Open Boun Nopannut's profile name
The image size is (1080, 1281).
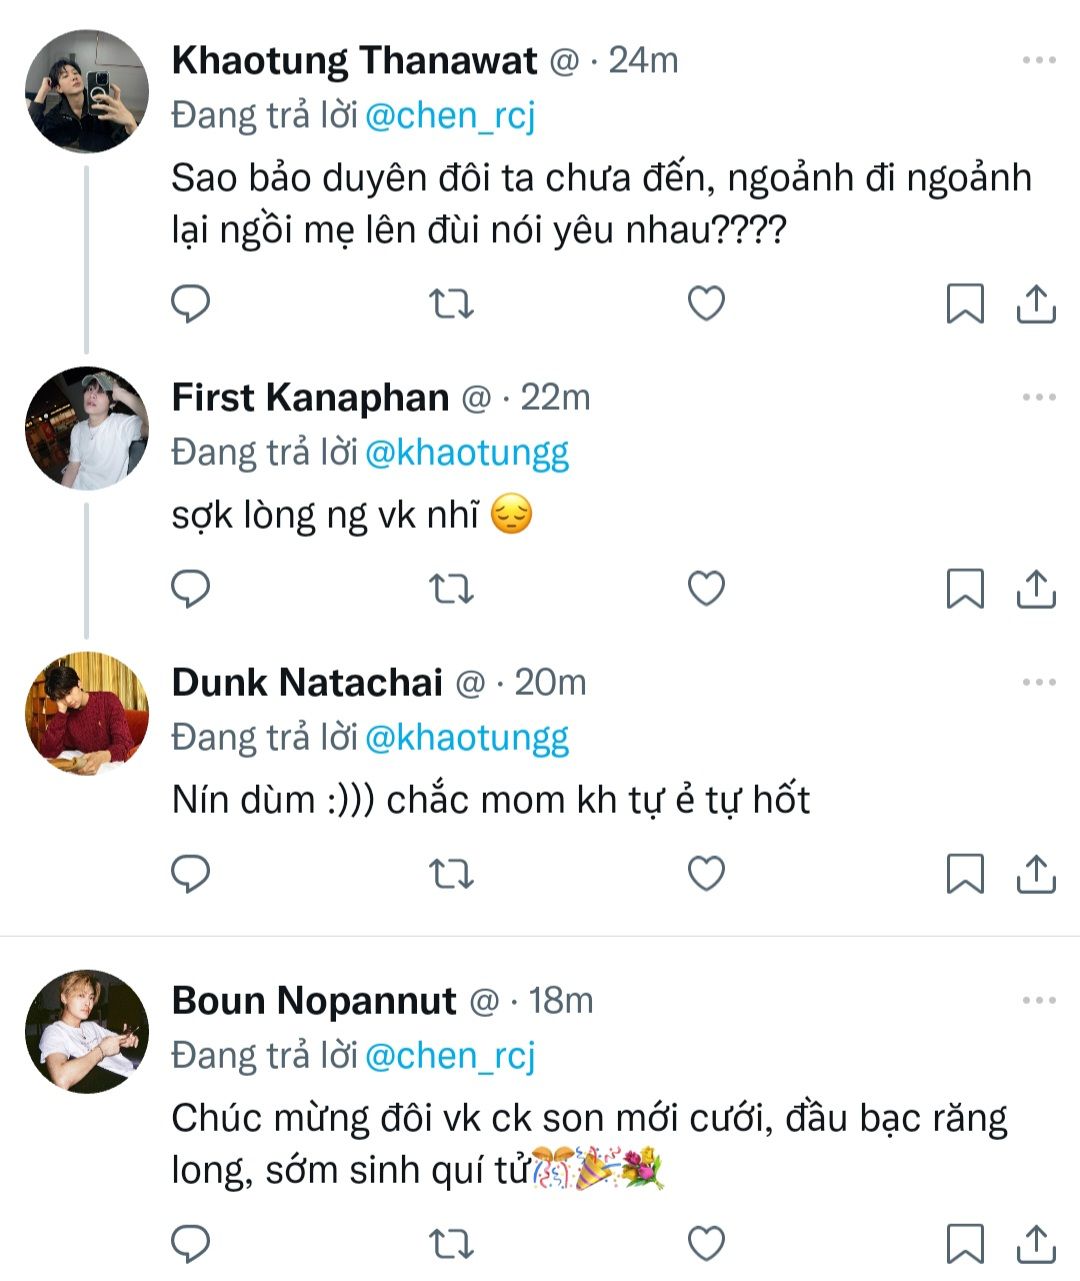click(x=314, y=1000)
